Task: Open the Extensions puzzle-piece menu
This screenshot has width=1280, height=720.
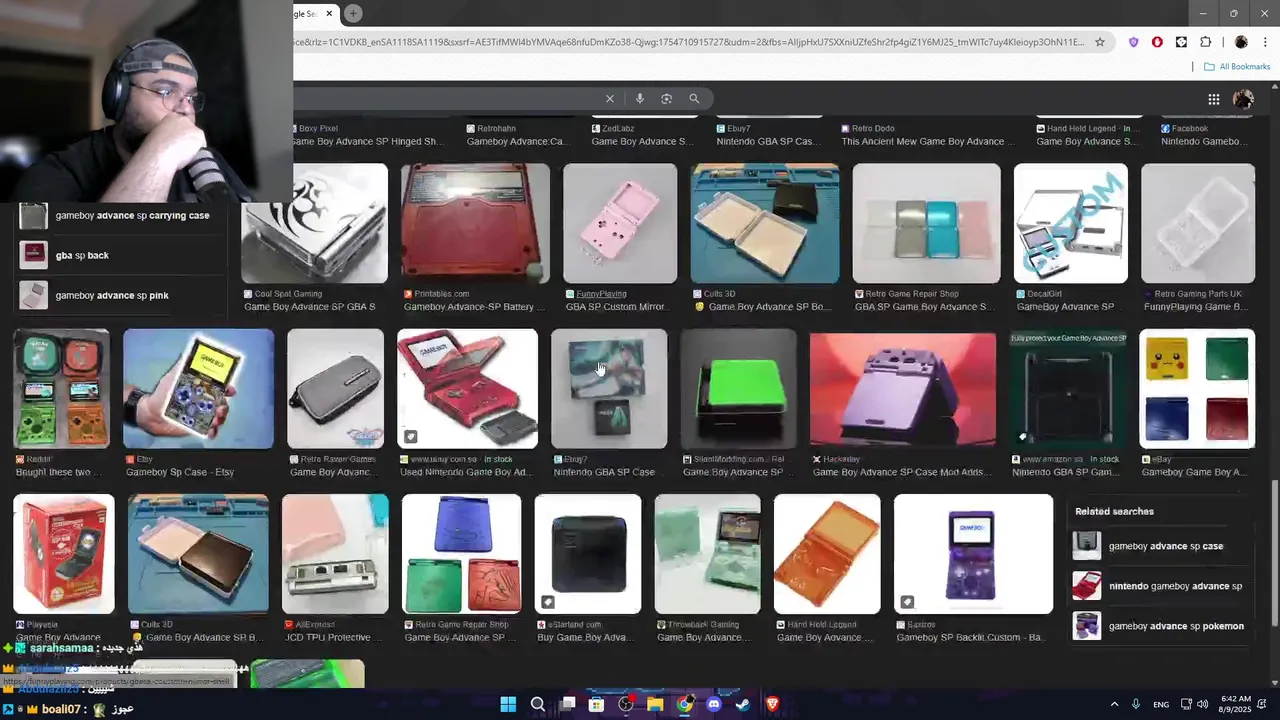Action: 1205,42
